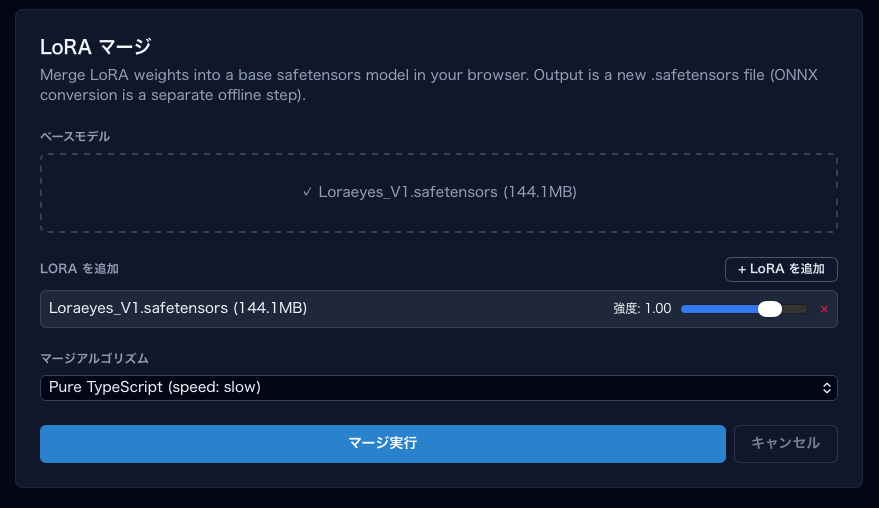879x508 pixels.
Task: Click the white strength slider knob
Action: (x=769, y=309)
